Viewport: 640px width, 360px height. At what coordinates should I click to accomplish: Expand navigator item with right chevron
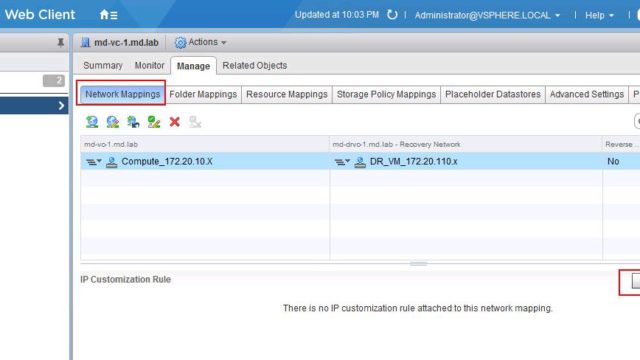click(61, 106)
